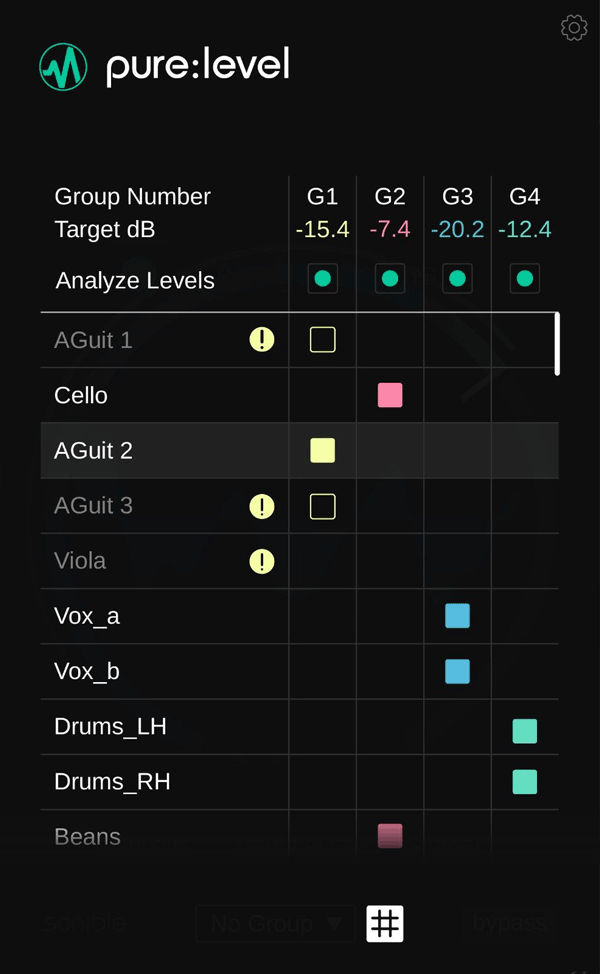Viewport: 600px width, 974px height.
Task: Assign AGuit 1 to group G1
Action: point(322,340)
